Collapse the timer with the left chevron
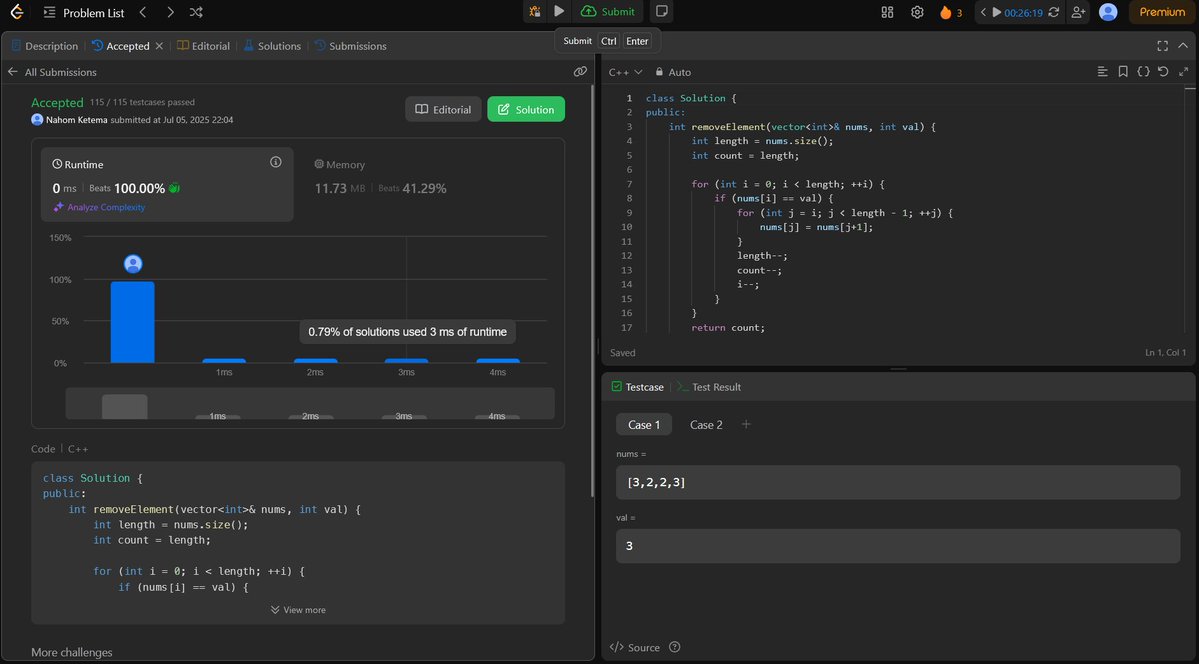This screenshot has width=1199, height=664. point(983,12)
